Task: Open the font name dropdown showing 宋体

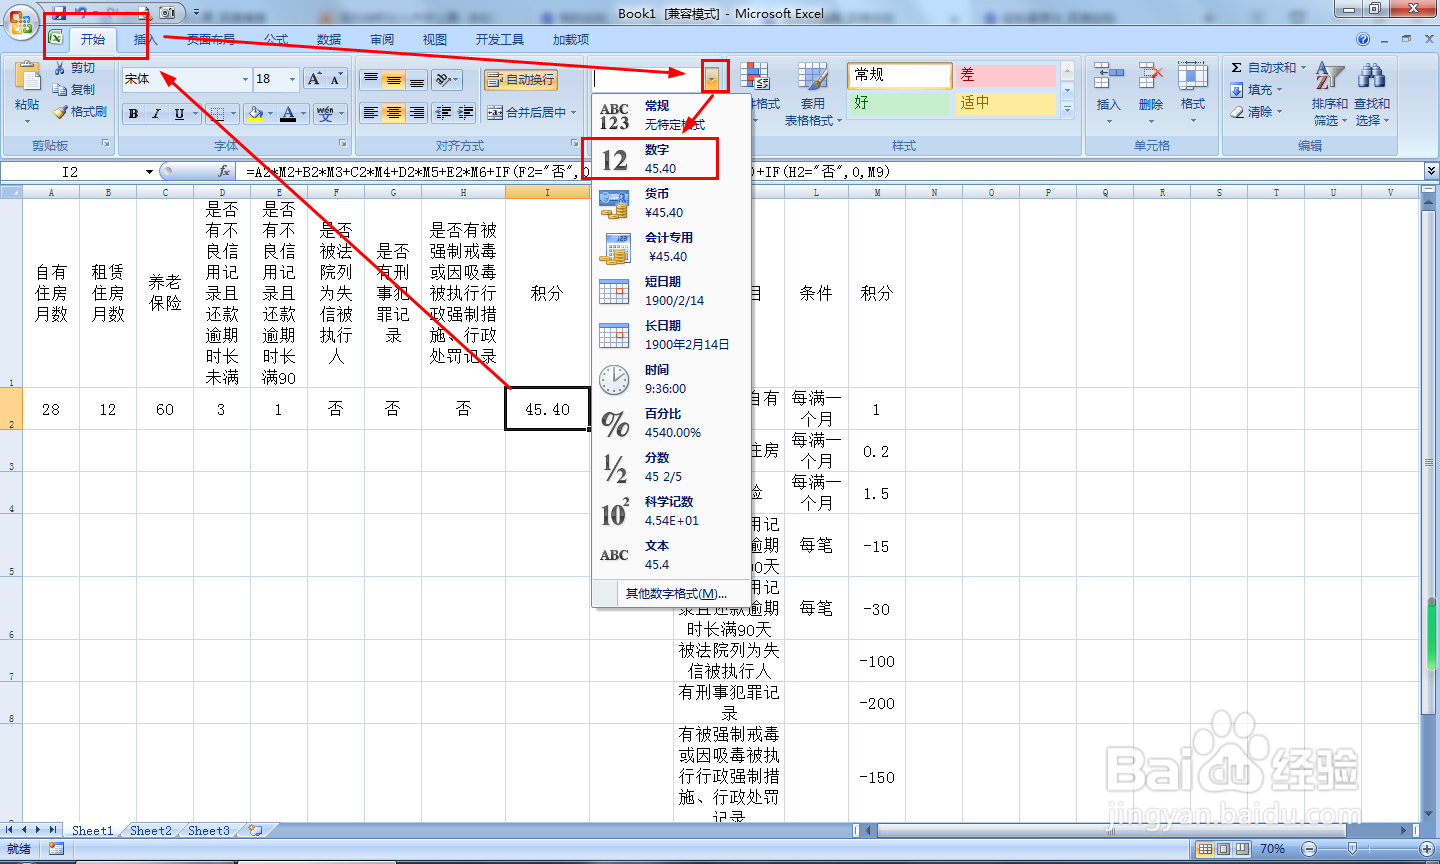Action: 245,79
